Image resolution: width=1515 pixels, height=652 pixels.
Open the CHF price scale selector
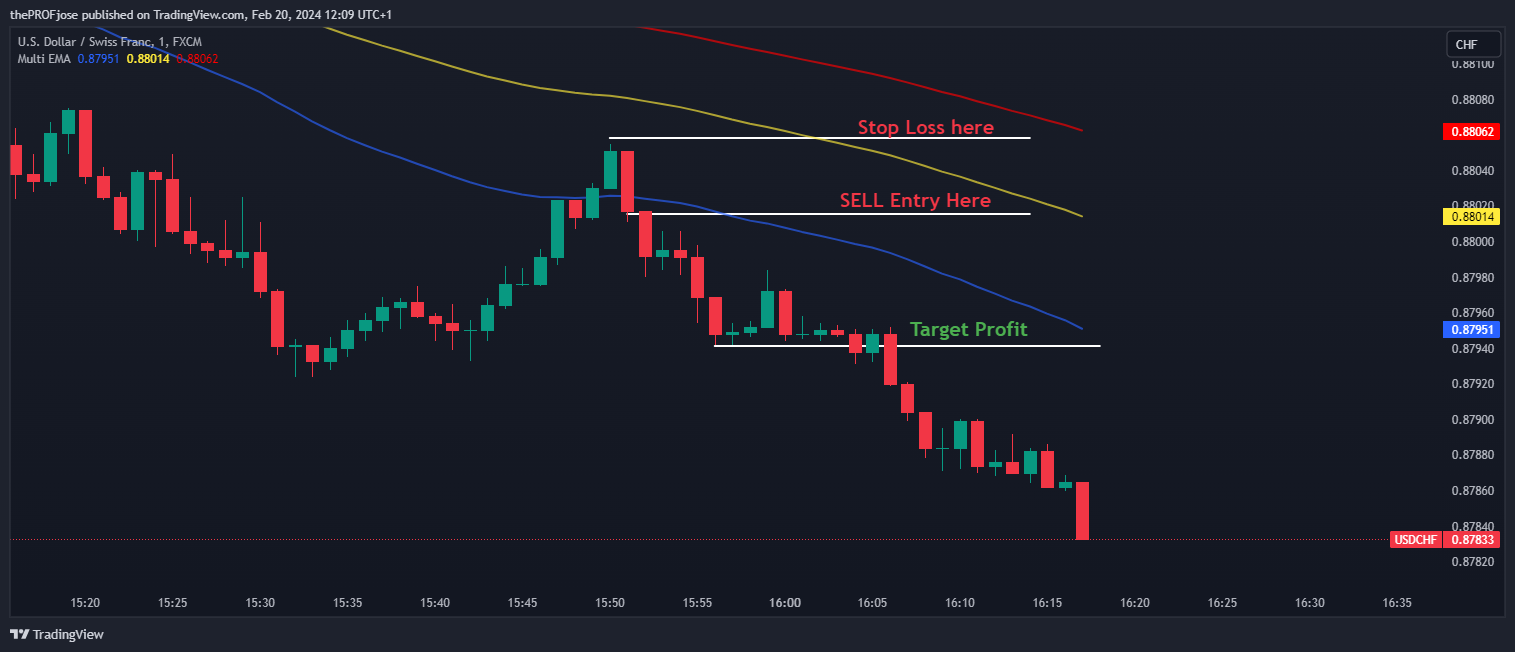pos(1473,43)
